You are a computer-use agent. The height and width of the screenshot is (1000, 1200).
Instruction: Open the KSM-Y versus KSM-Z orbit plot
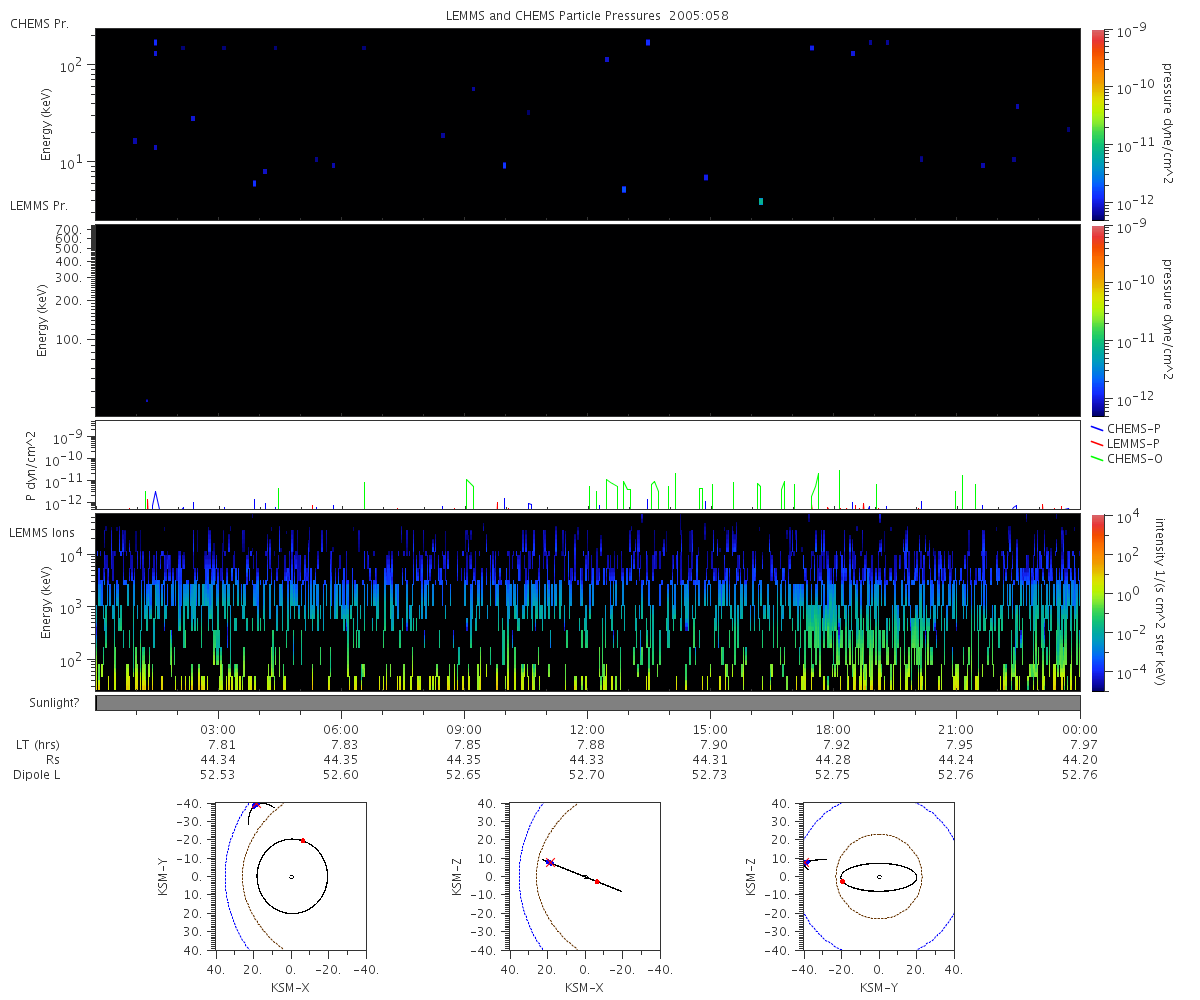879,876
